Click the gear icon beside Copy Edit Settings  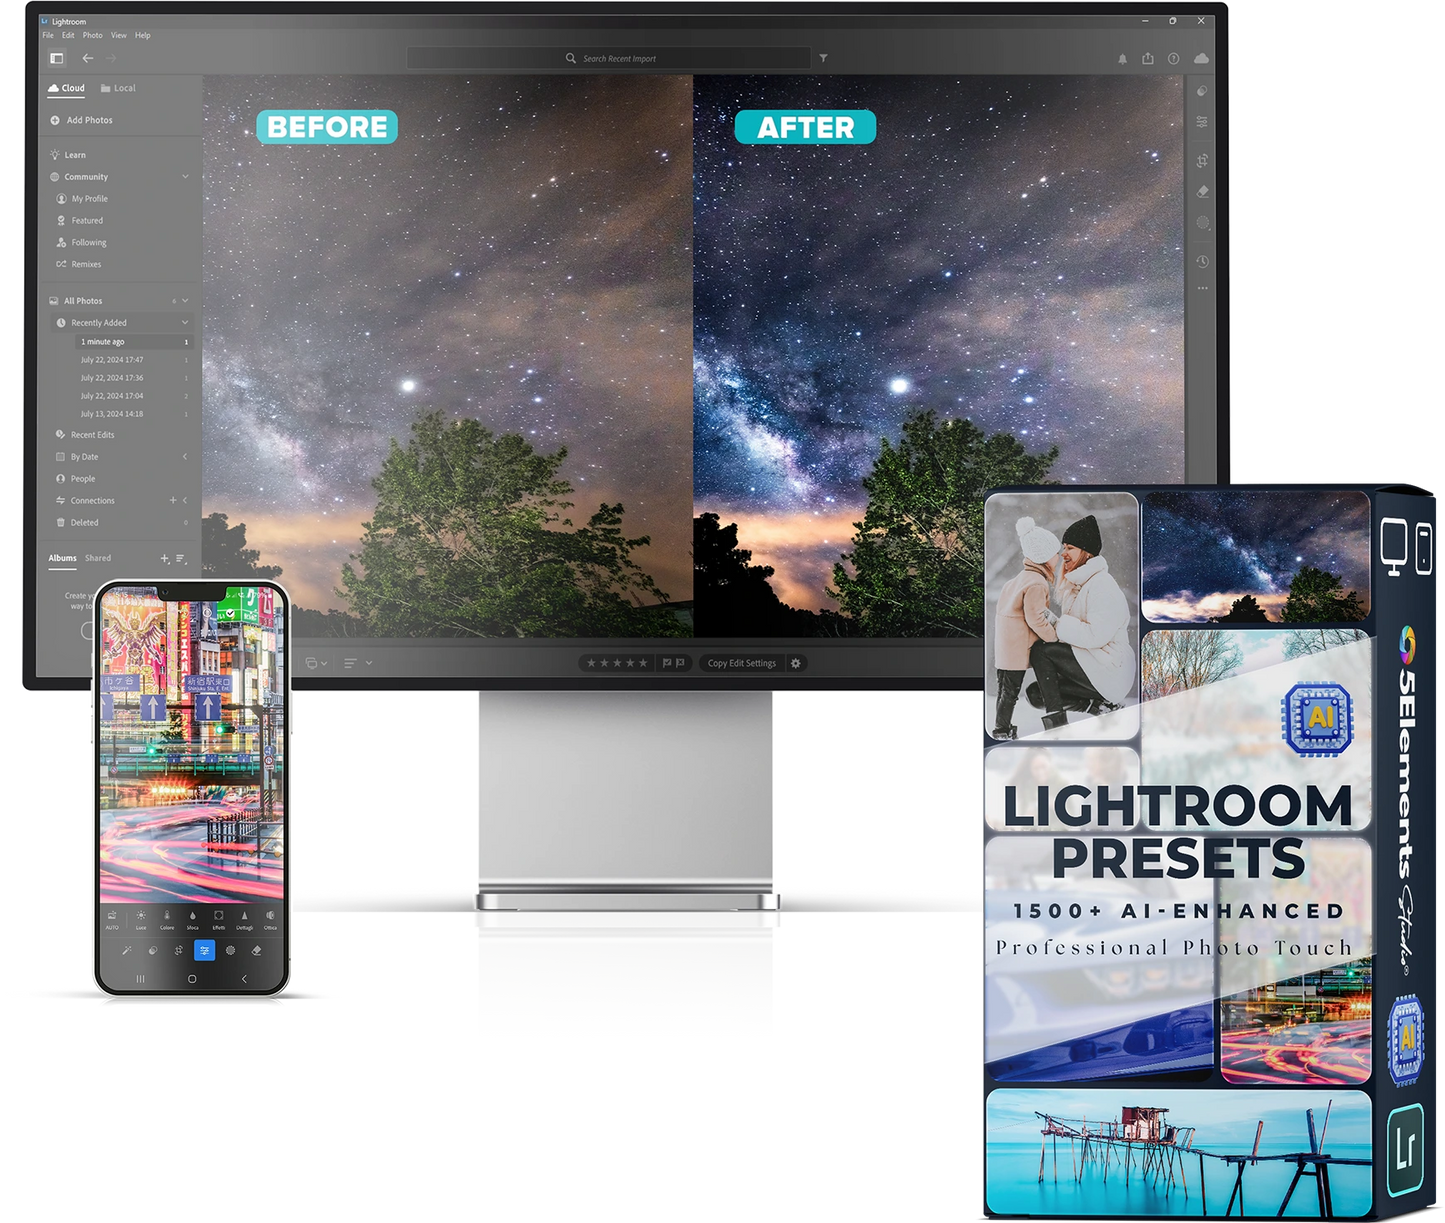click(x=796, y=663)
